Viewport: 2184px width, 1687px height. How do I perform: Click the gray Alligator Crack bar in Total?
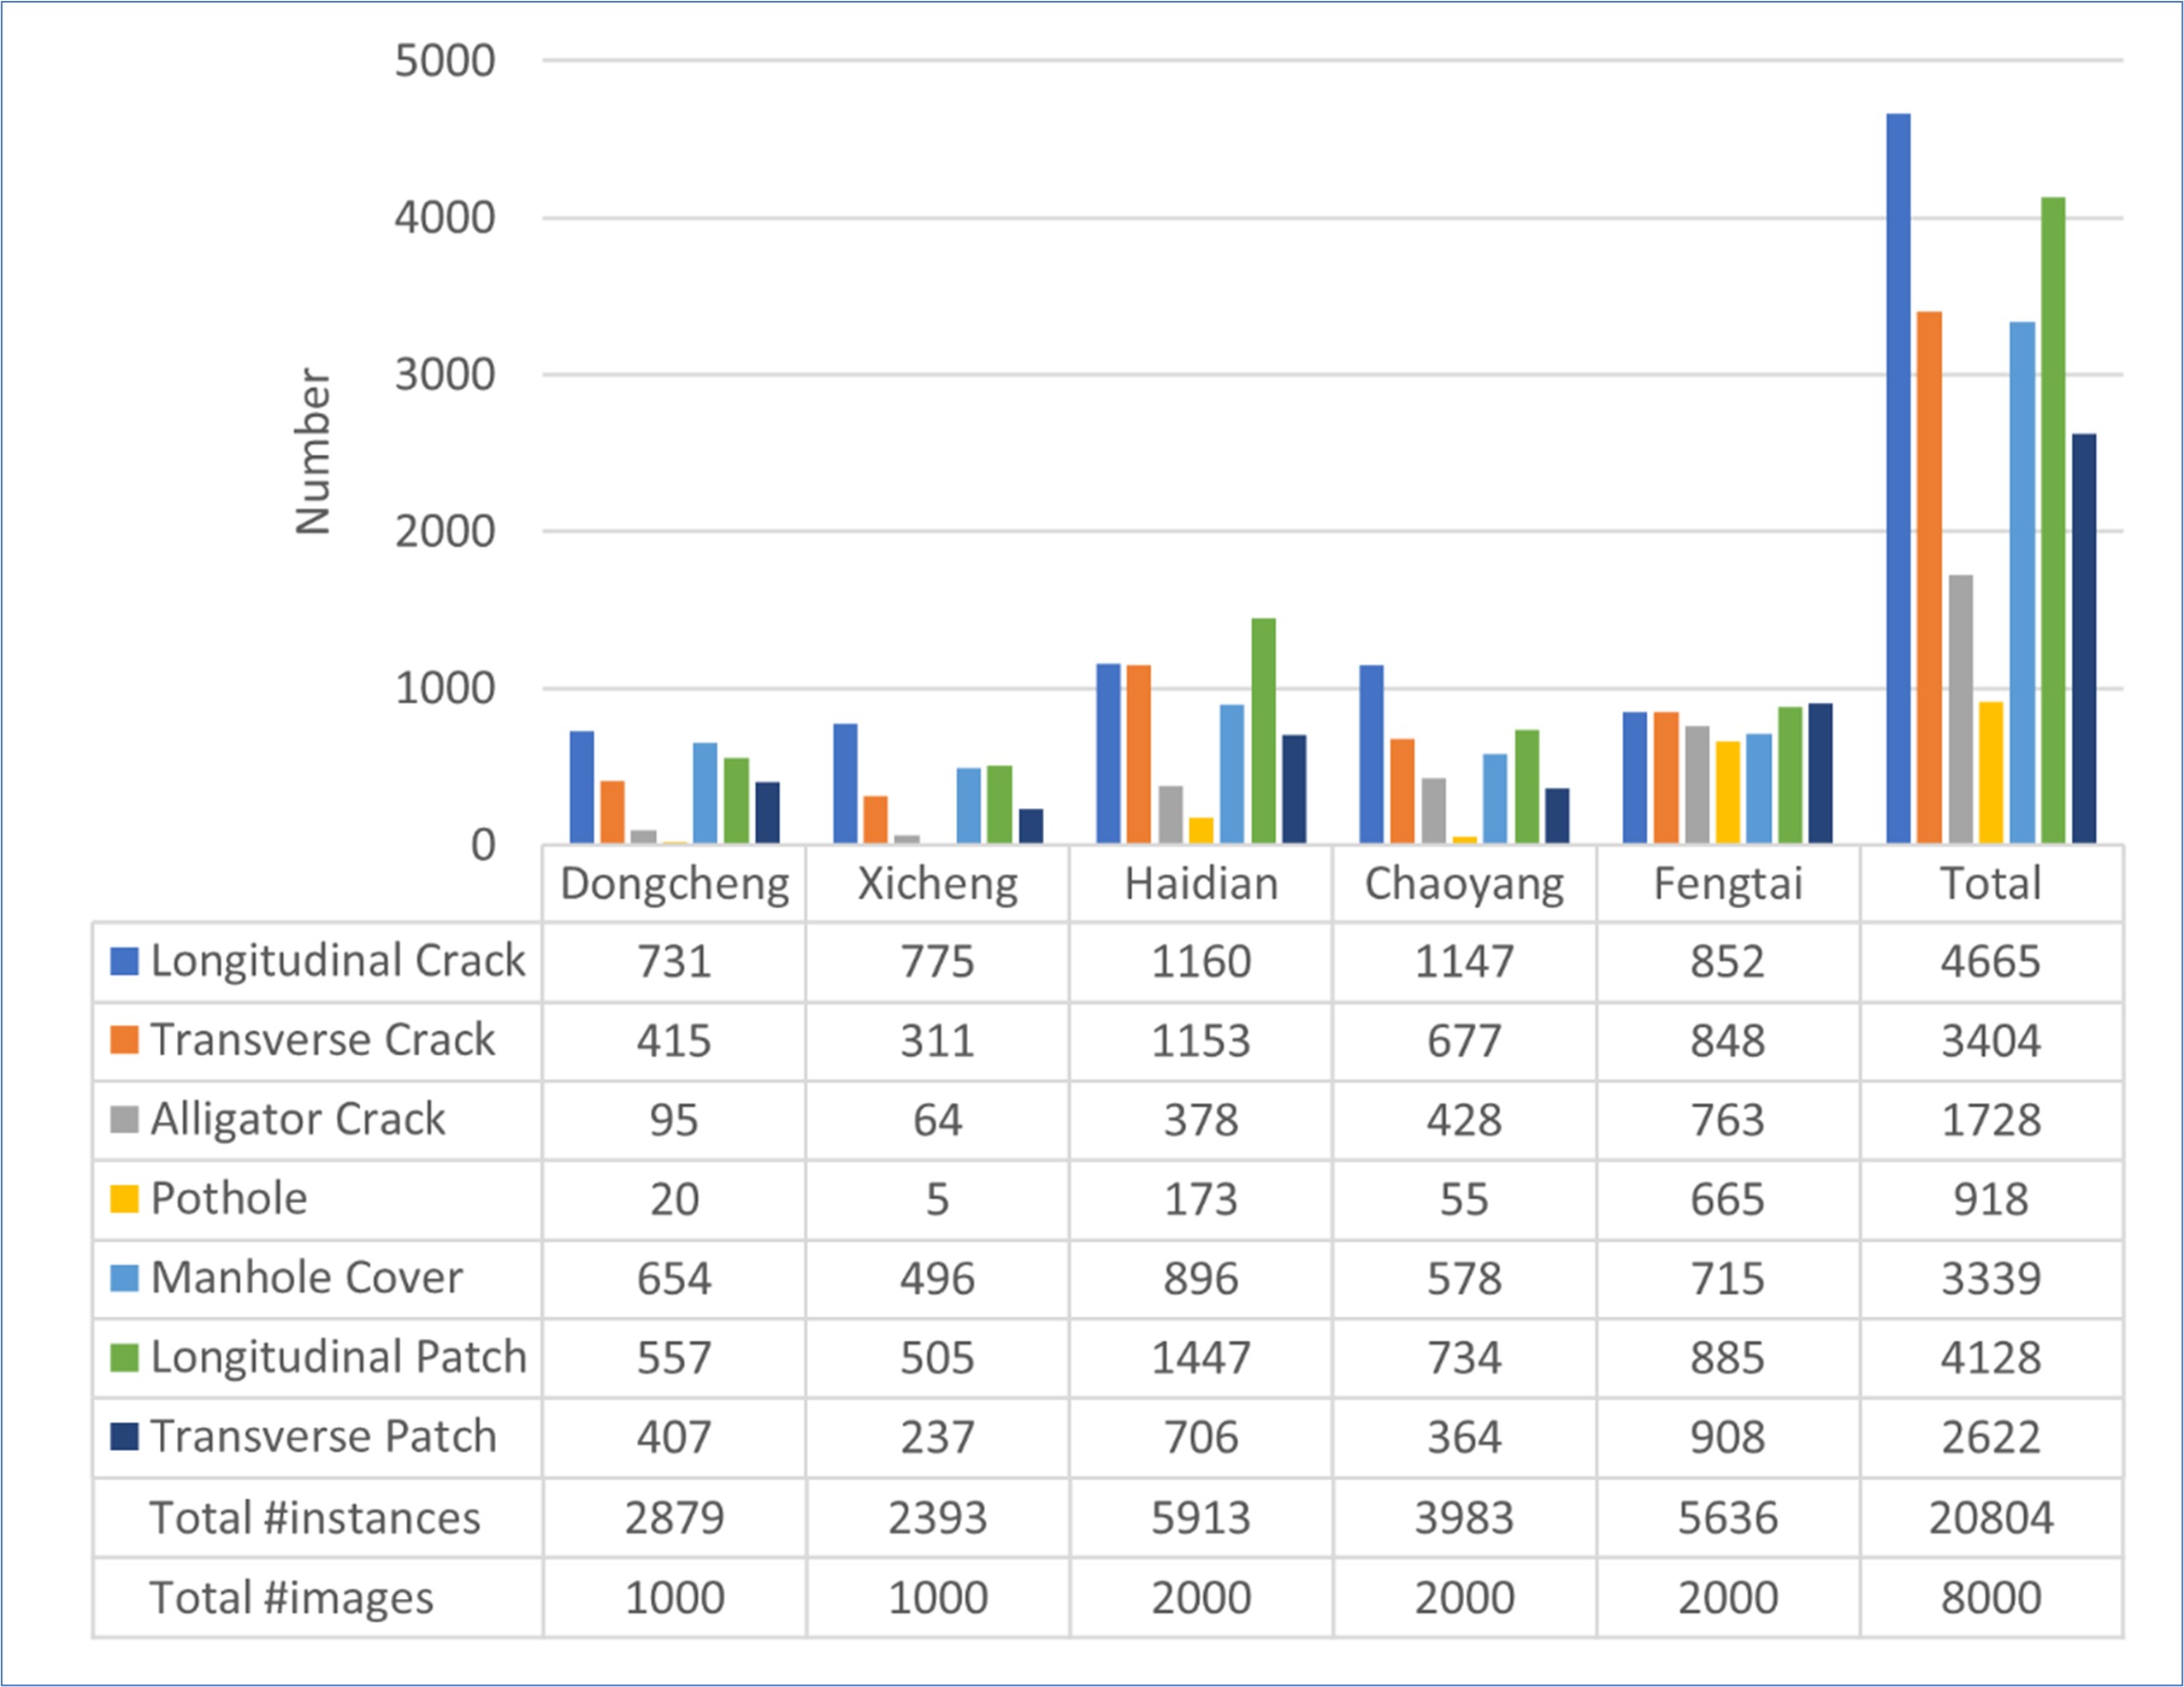pos(1960,708)
